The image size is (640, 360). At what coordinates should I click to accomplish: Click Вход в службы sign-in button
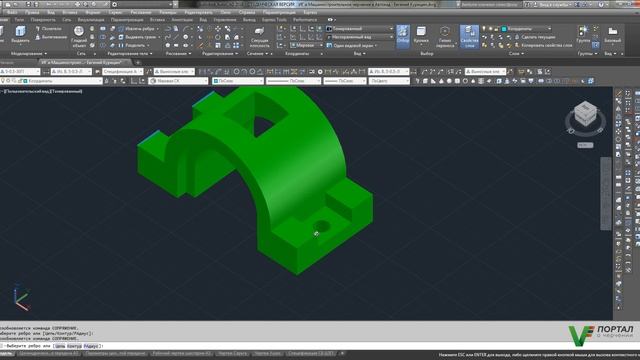point(553,4)
